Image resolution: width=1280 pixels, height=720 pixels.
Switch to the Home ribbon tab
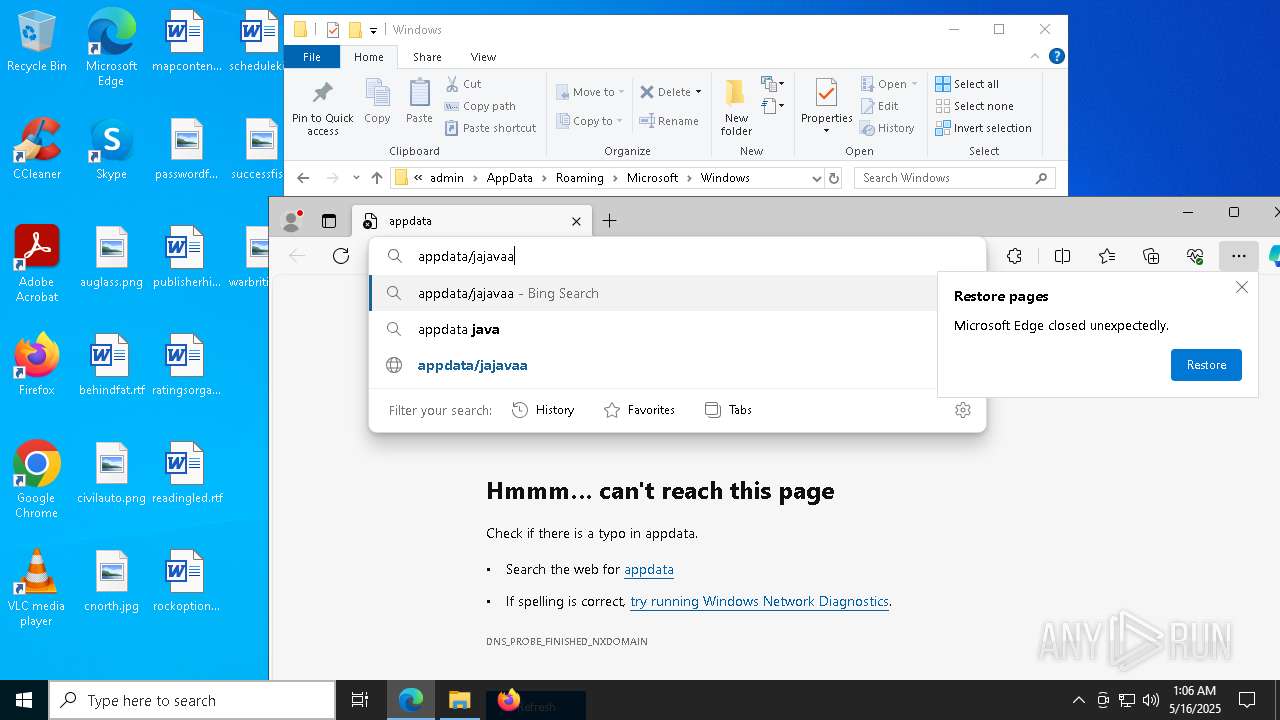point(368,57)
